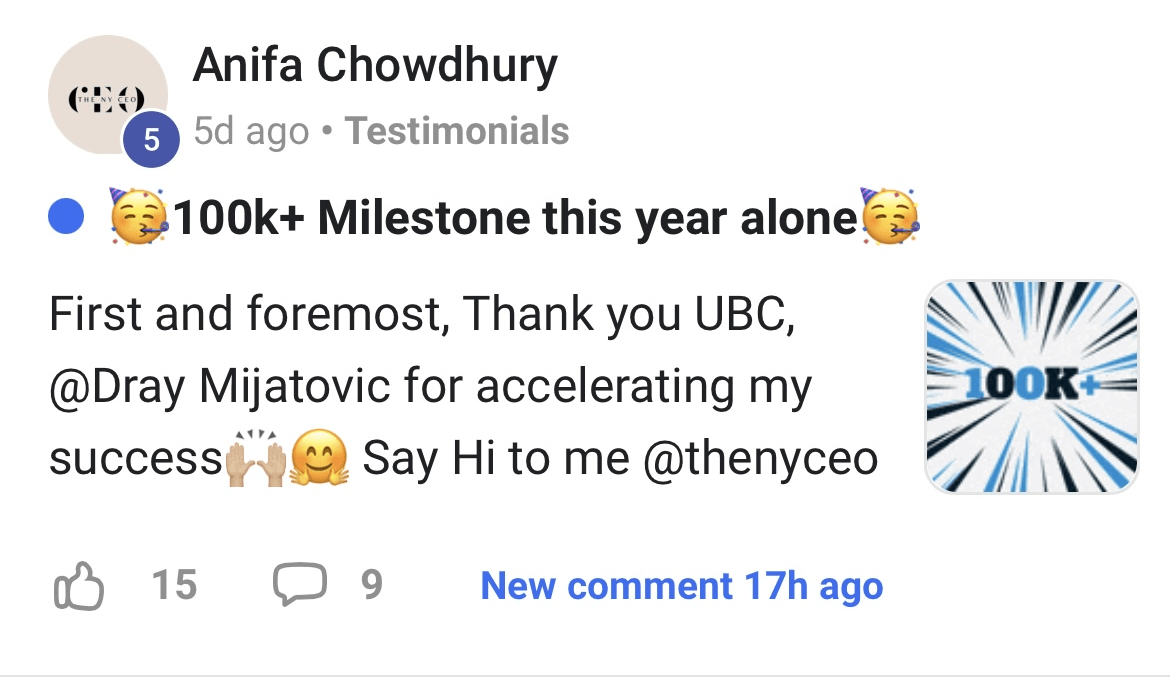Click the level 5 badge

pos(151,140)
